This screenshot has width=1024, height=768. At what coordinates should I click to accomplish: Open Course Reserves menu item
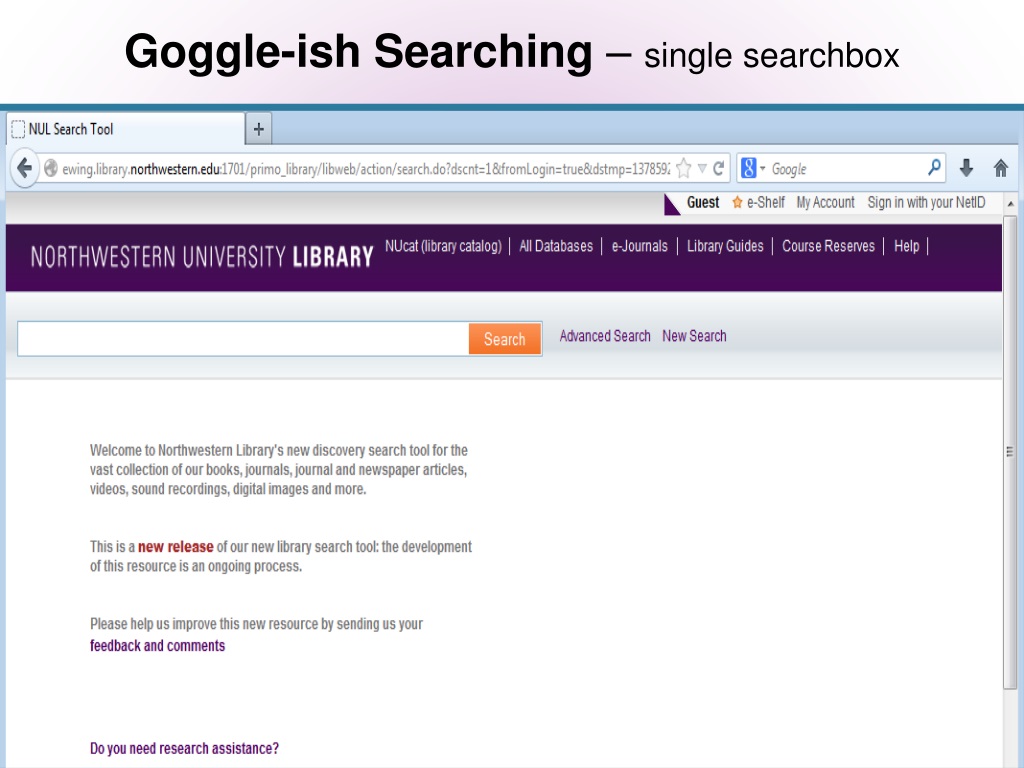point(828,246)
